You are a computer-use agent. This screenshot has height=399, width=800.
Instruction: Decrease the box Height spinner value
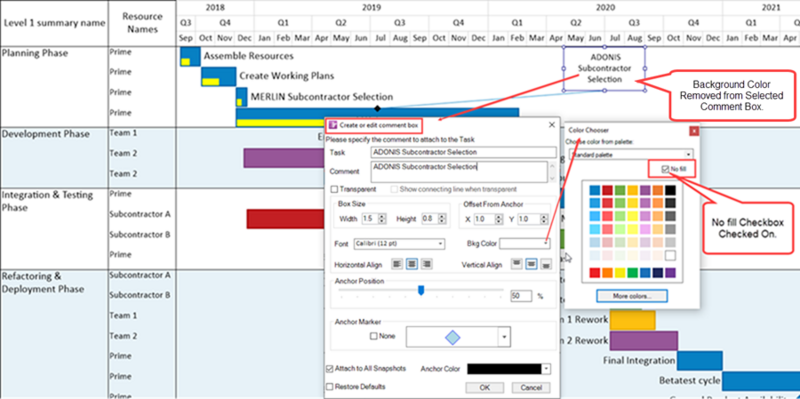pyautogui.click(x=443, y=222)
